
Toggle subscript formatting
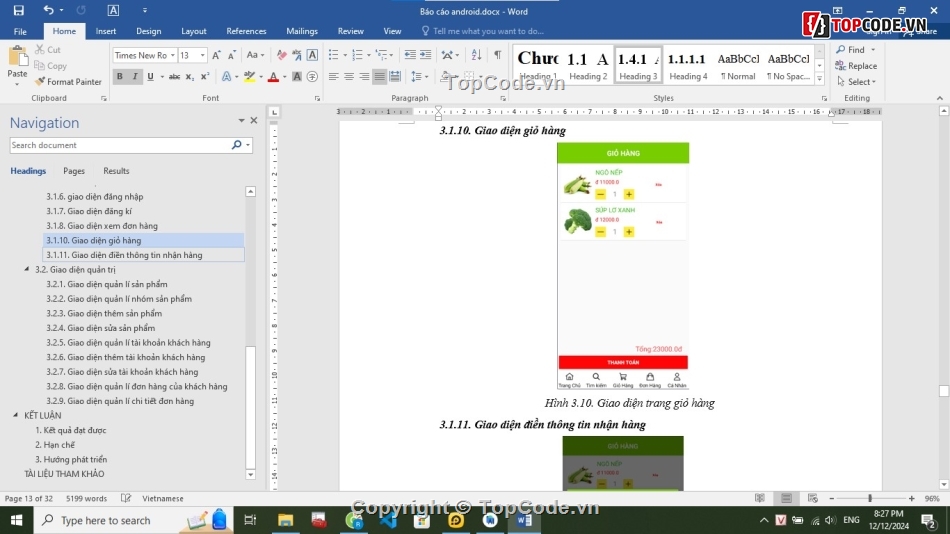(x=190, y=76)
